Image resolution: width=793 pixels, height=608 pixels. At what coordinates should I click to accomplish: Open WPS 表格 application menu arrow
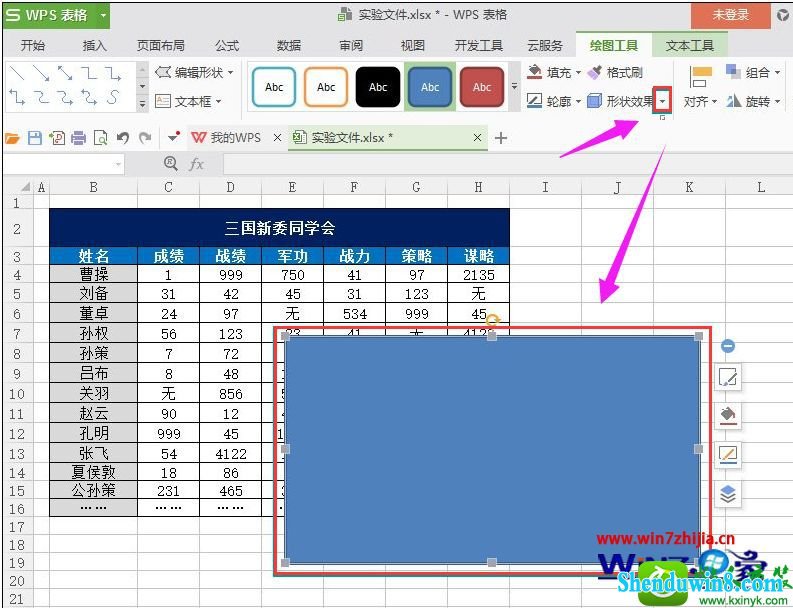(103, 15)
